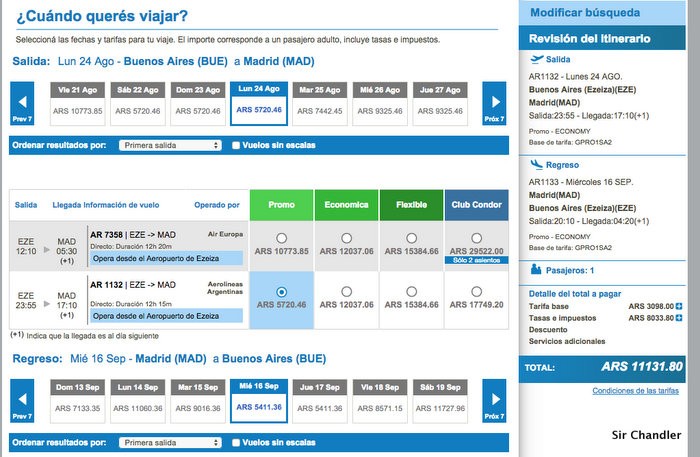
Task: Enable outbound Vuelos sin escalas checkbox
Action: (x=236, y=145)
